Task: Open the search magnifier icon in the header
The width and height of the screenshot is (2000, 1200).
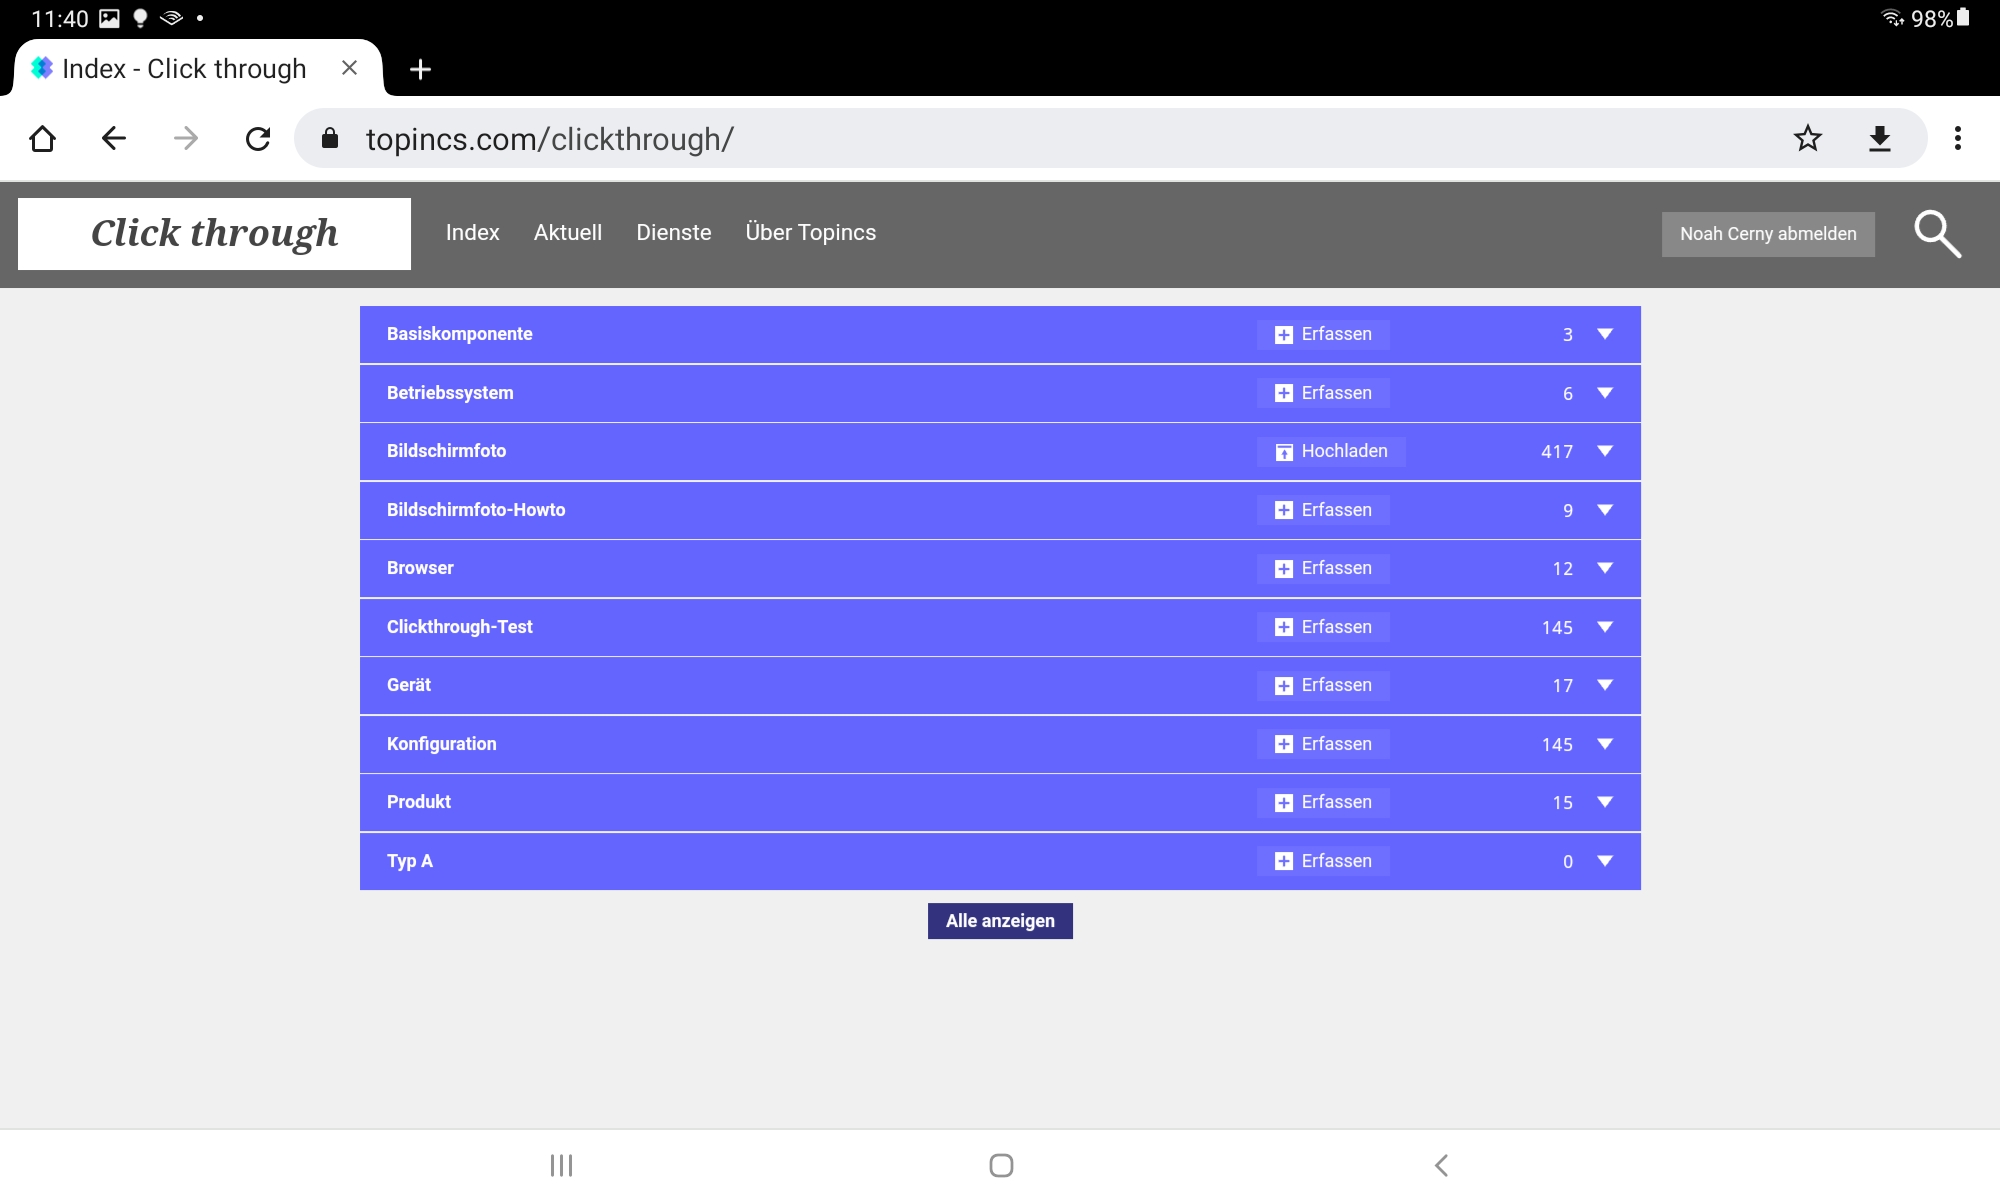Action: coord(1938,233)
